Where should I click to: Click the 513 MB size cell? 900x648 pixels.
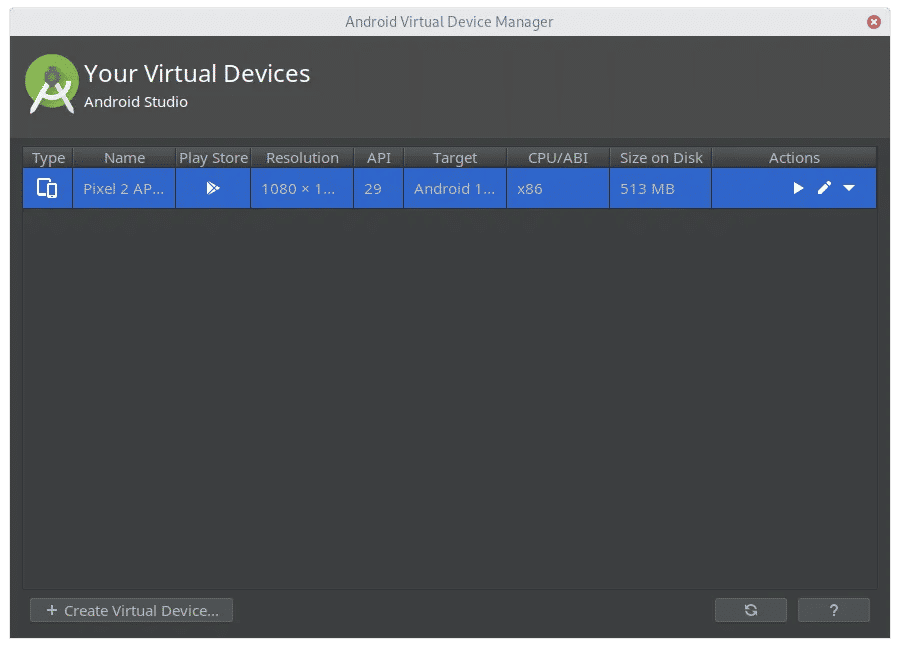(x=661, y=189)
